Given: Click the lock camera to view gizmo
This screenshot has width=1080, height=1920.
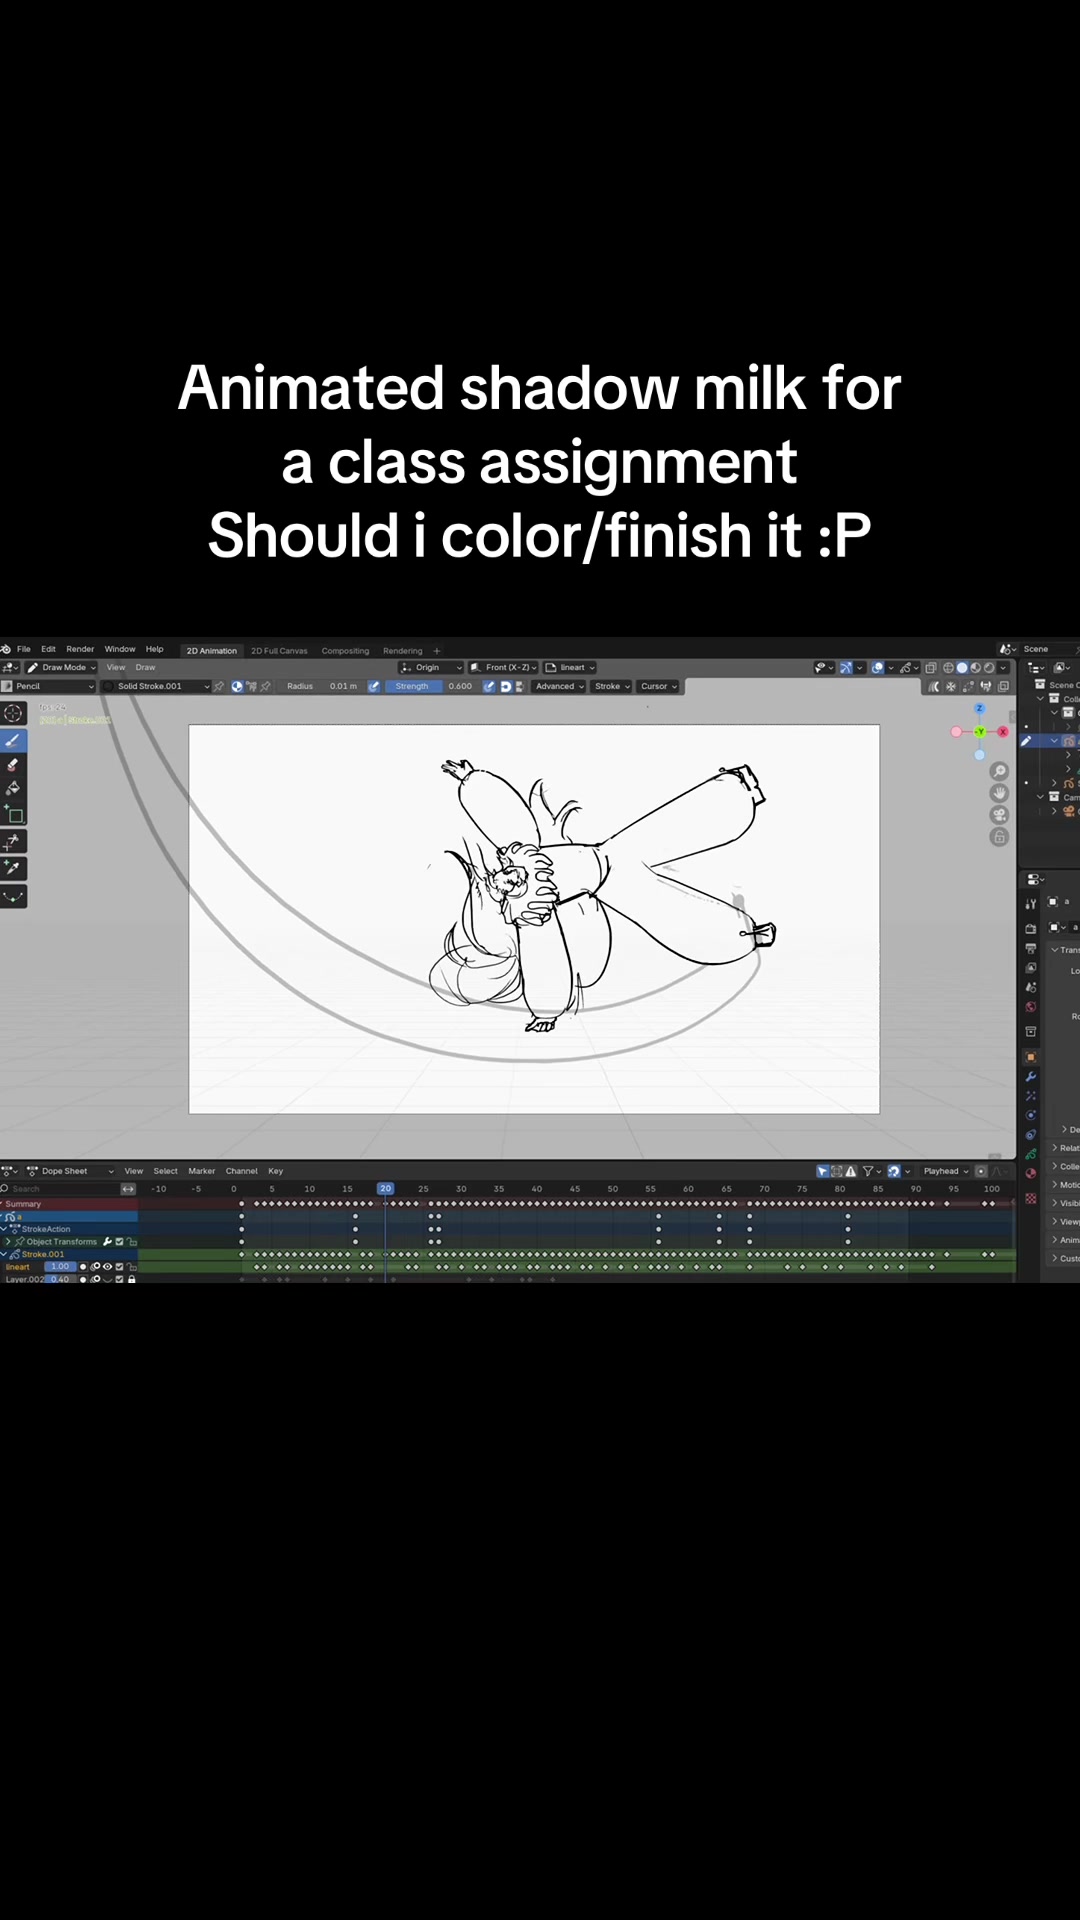Looking at the screenshot, I should (x=999, y=837).
